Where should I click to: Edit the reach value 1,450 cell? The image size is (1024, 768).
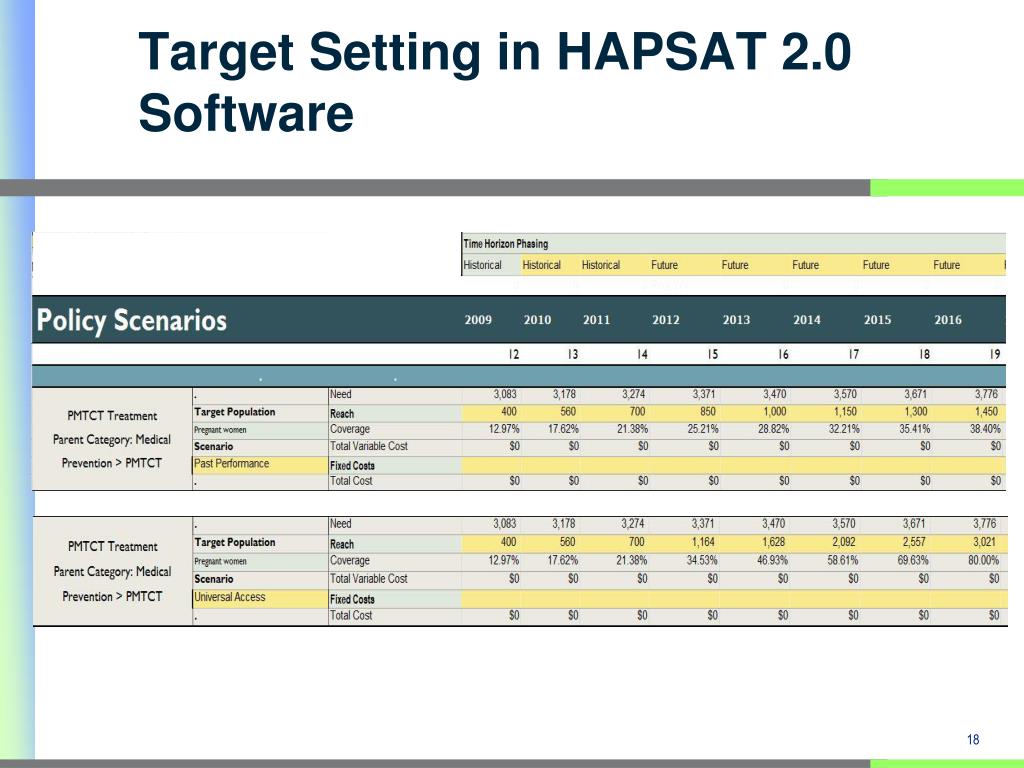985,412
